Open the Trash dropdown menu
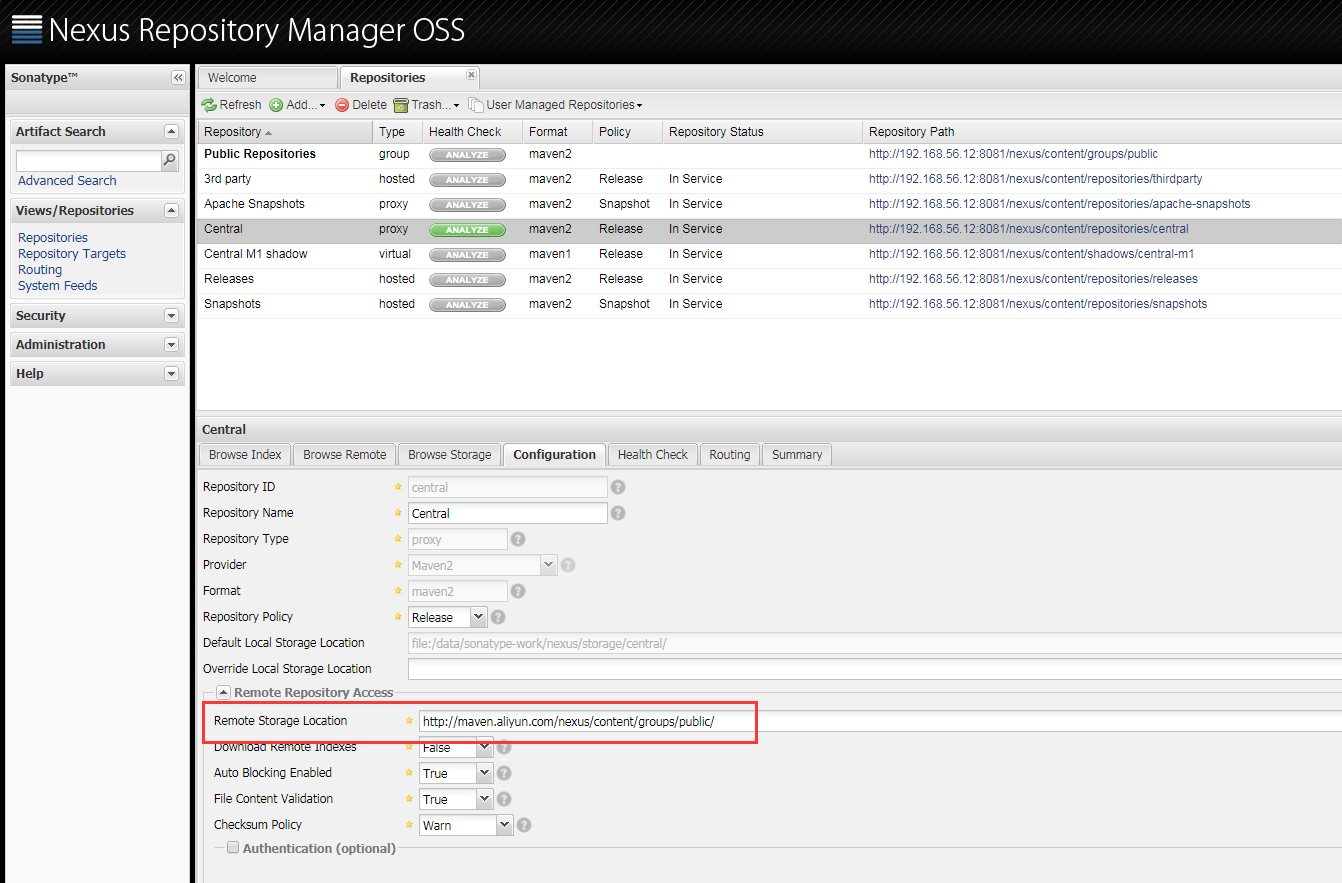The image size is (1342, 883). [x=426, y=105]
